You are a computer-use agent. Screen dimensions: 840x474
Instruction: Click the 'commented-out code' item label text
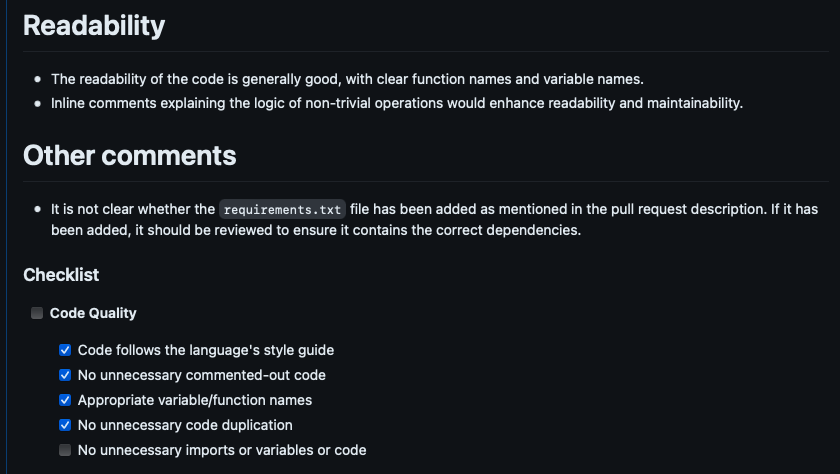click(201, 375)
